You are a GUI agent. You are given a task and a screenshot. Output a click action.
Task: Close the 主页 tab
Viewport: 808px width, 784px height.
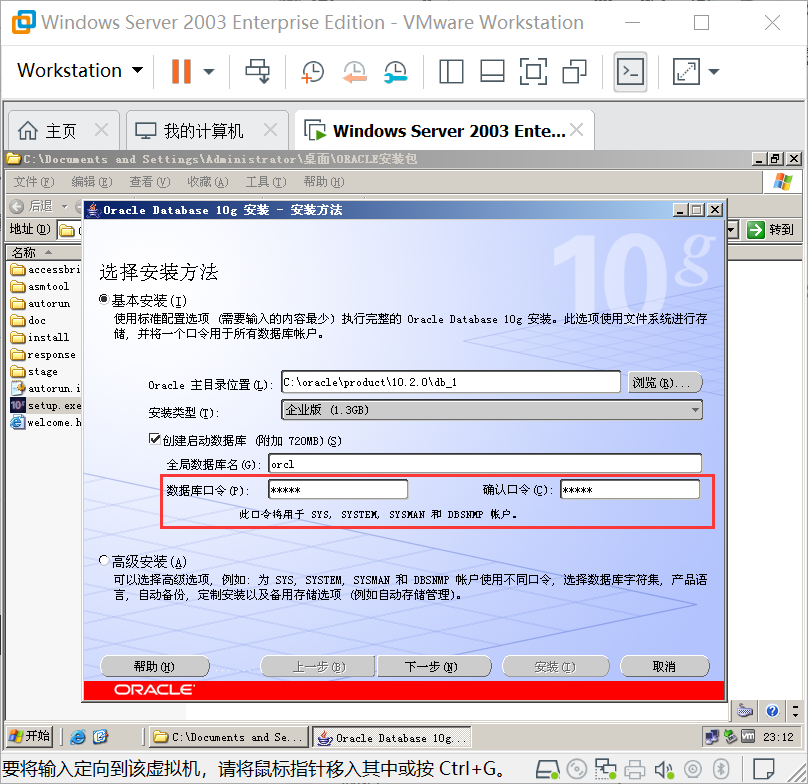102,129
